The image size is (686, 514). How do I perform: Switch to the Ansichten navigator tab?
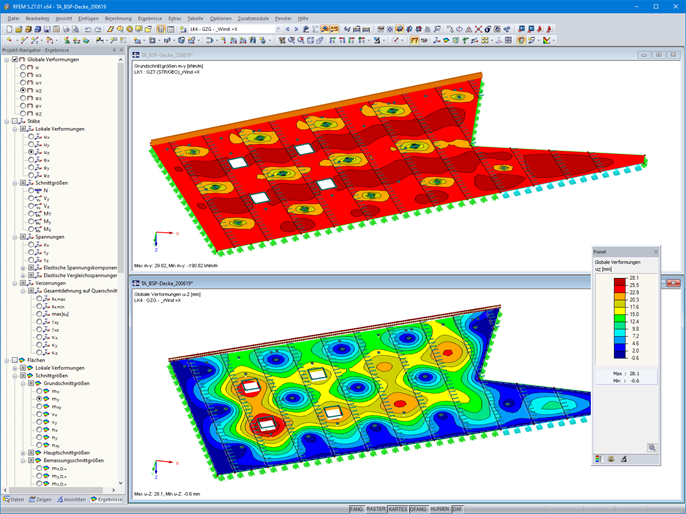[71, 499]
